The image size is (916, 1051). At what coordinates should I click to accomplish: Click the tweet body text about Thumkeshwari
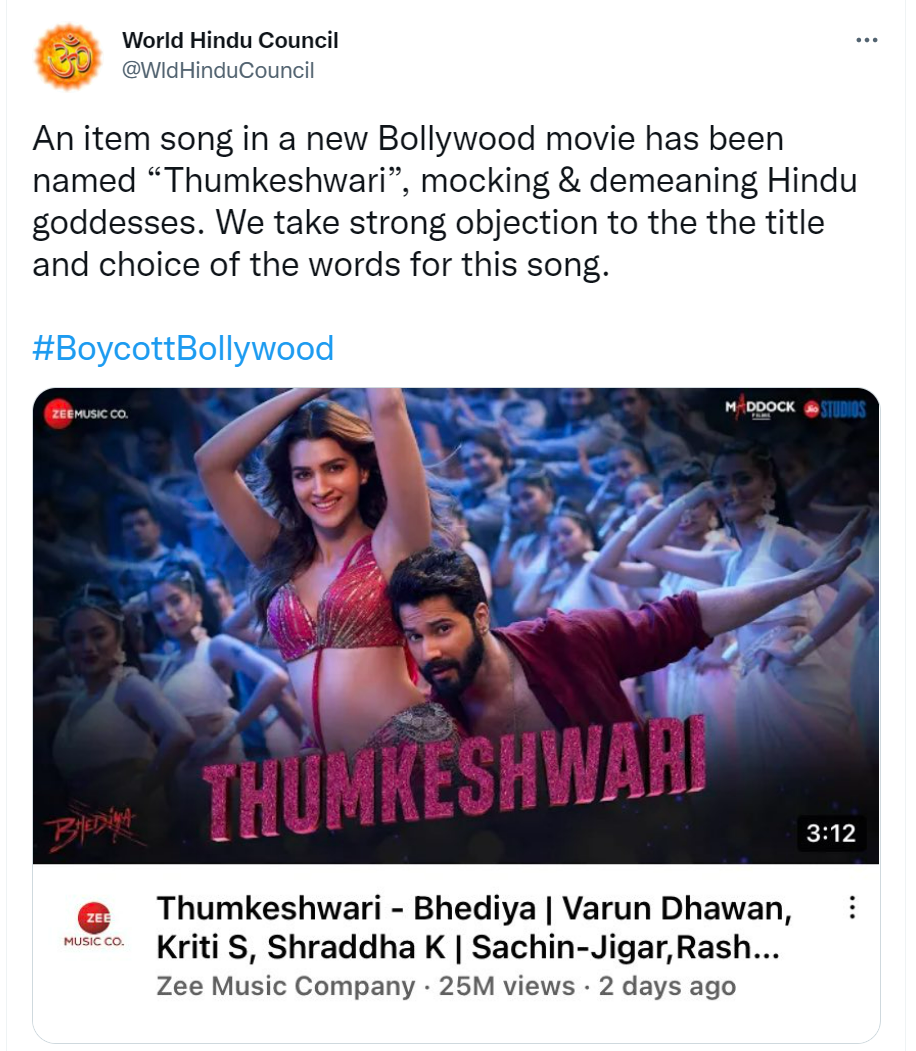click(445, 202)
